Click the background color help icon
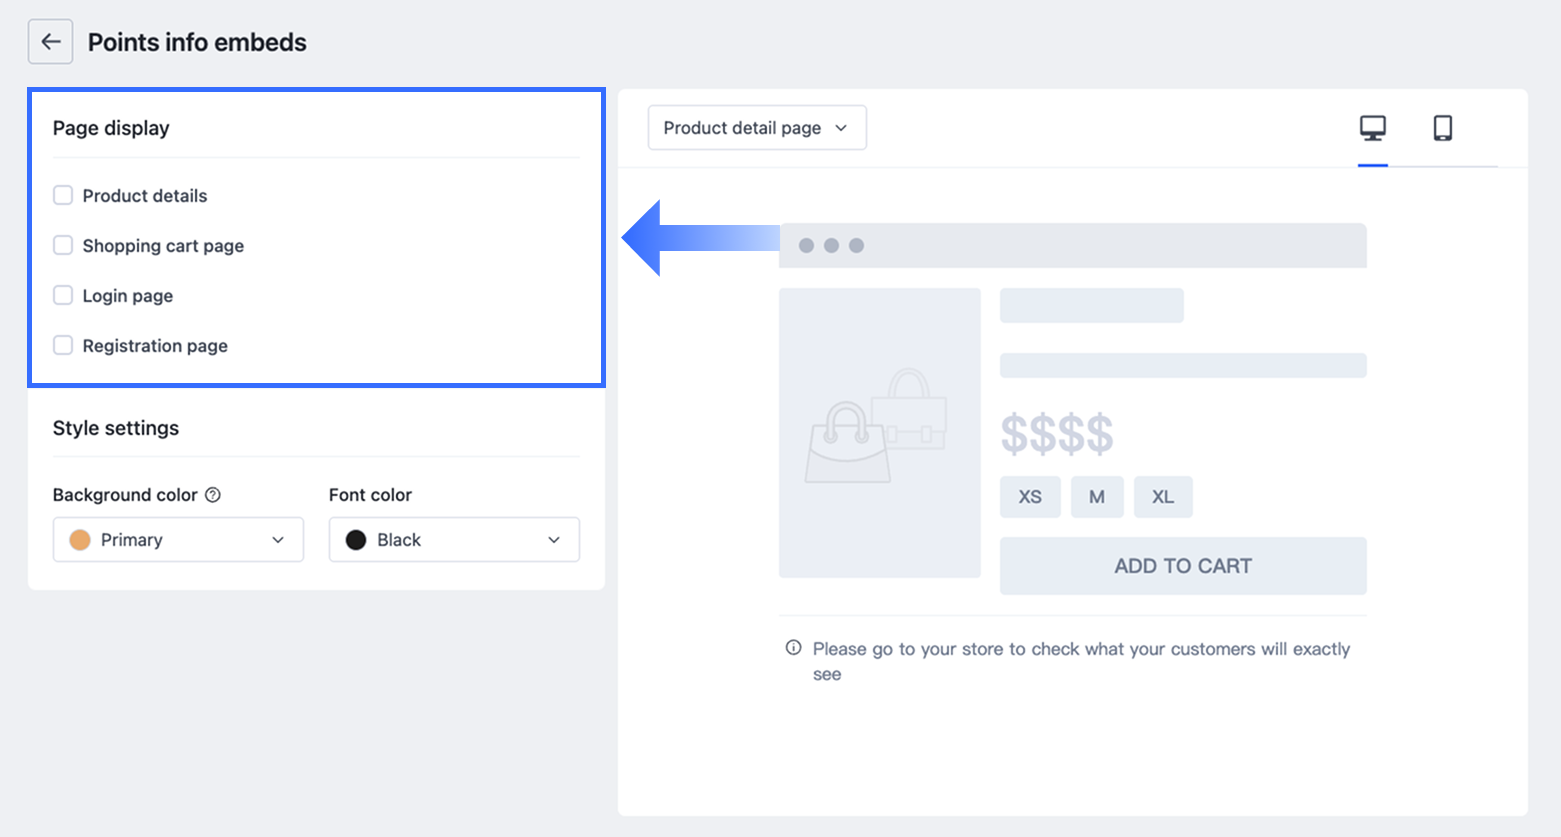Viewport: 1561px width, 837px height. click(213, 495)
